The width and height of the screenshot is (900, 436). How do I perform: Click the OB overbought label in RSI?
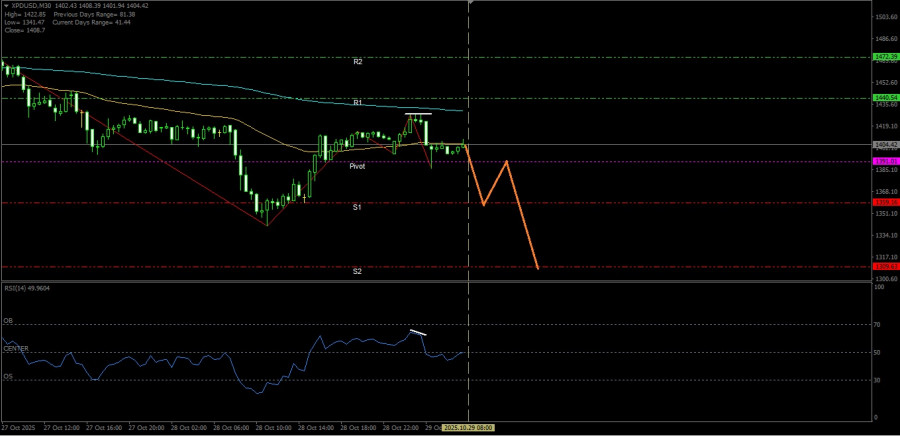[8, 321]
